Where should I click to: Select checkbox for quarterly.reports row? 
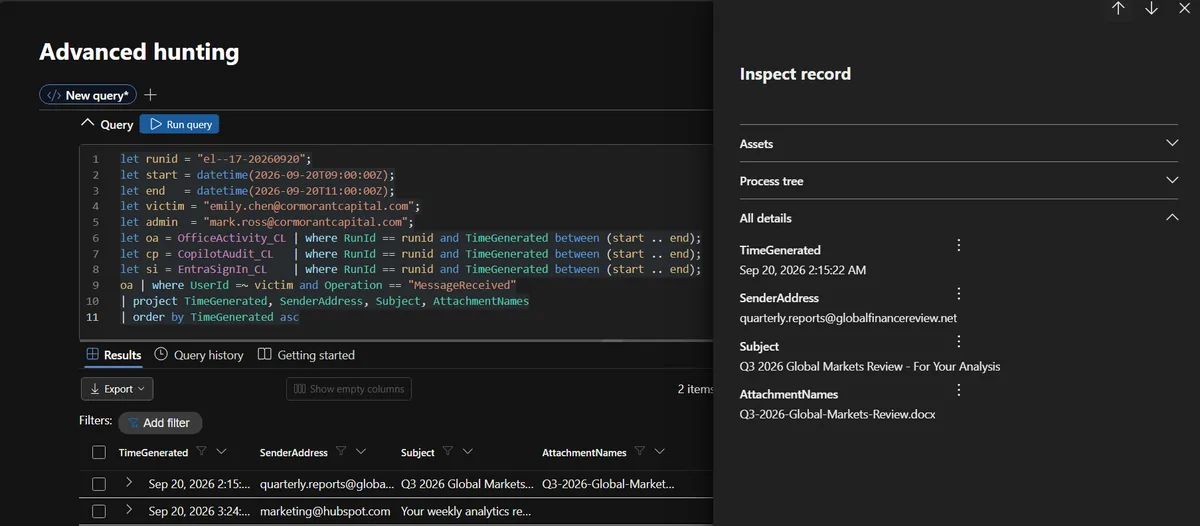click(99, 484)
